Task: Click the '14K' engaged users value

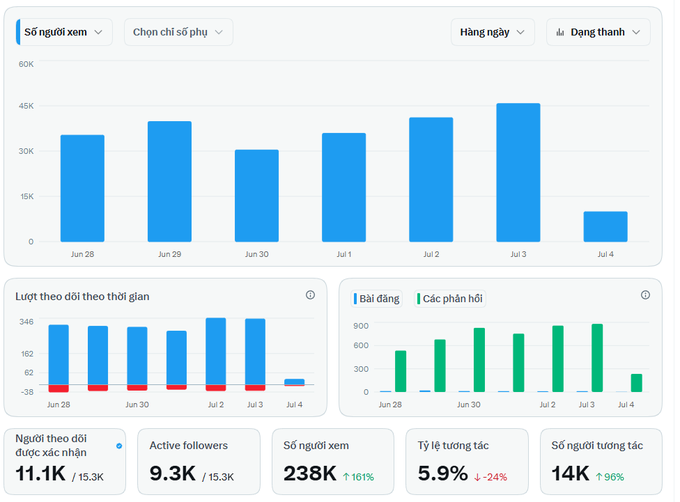Action: [570, 473]
